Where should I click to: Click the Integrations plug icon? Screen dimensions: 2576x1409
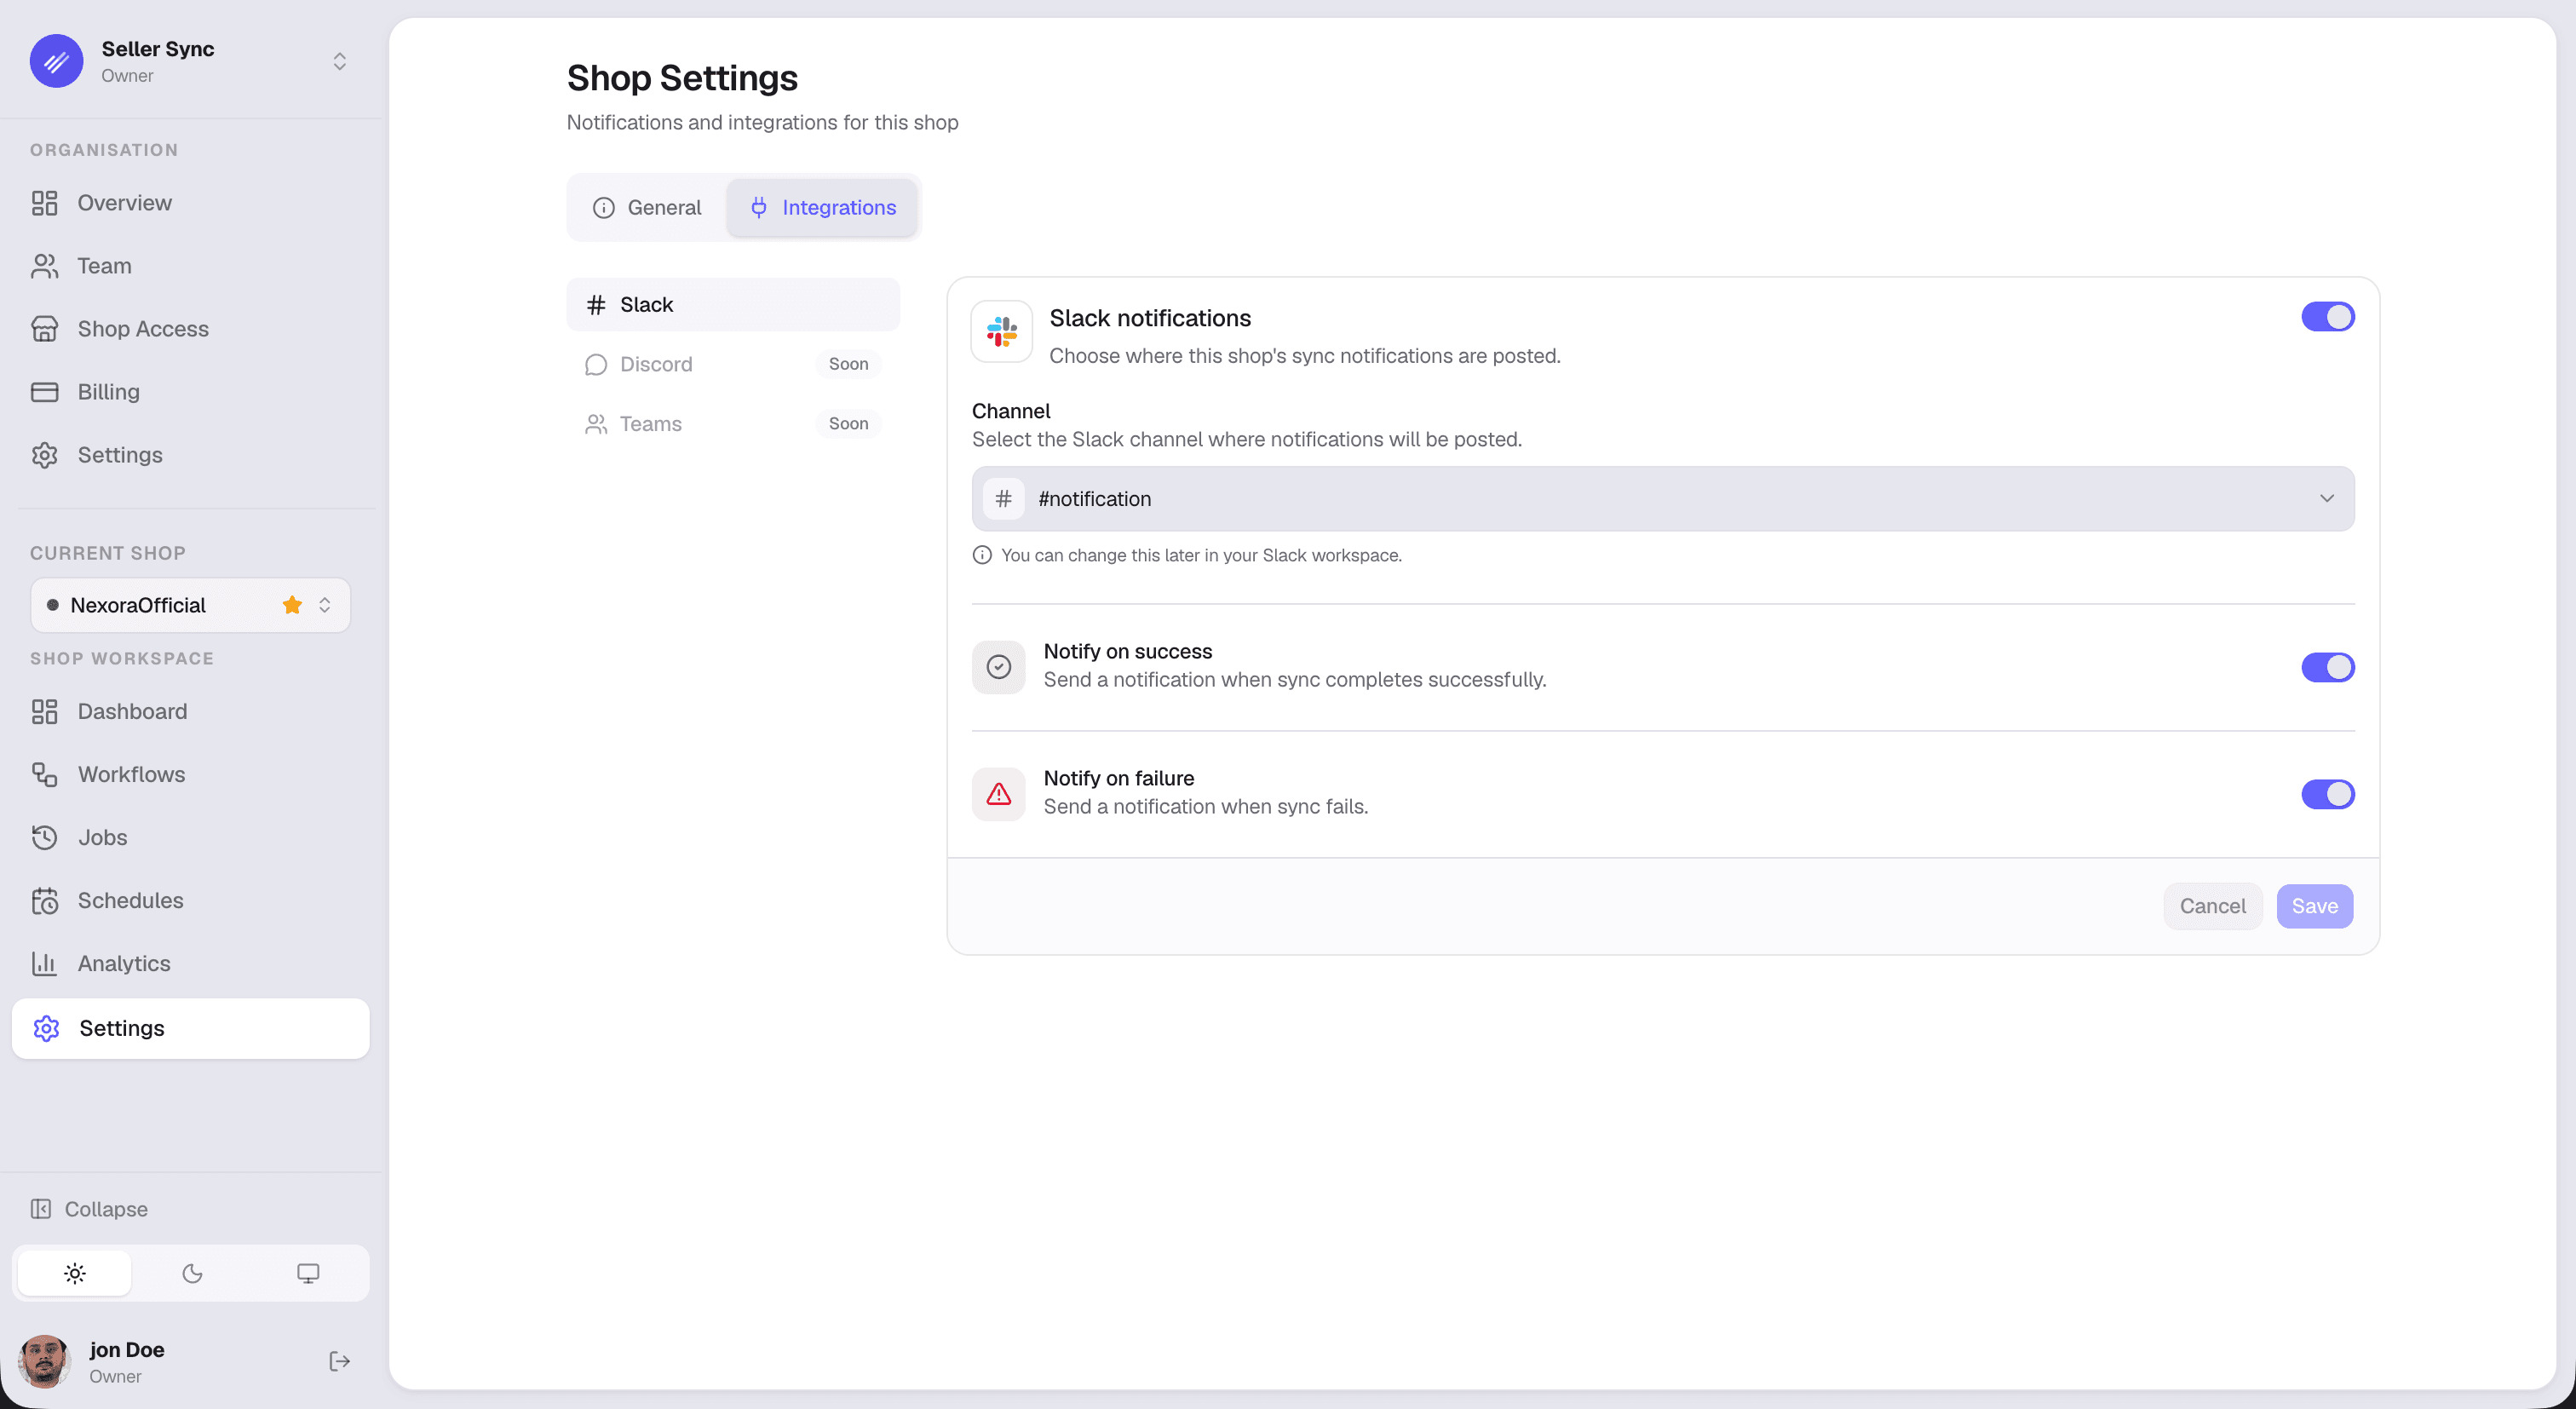point(759,208)
